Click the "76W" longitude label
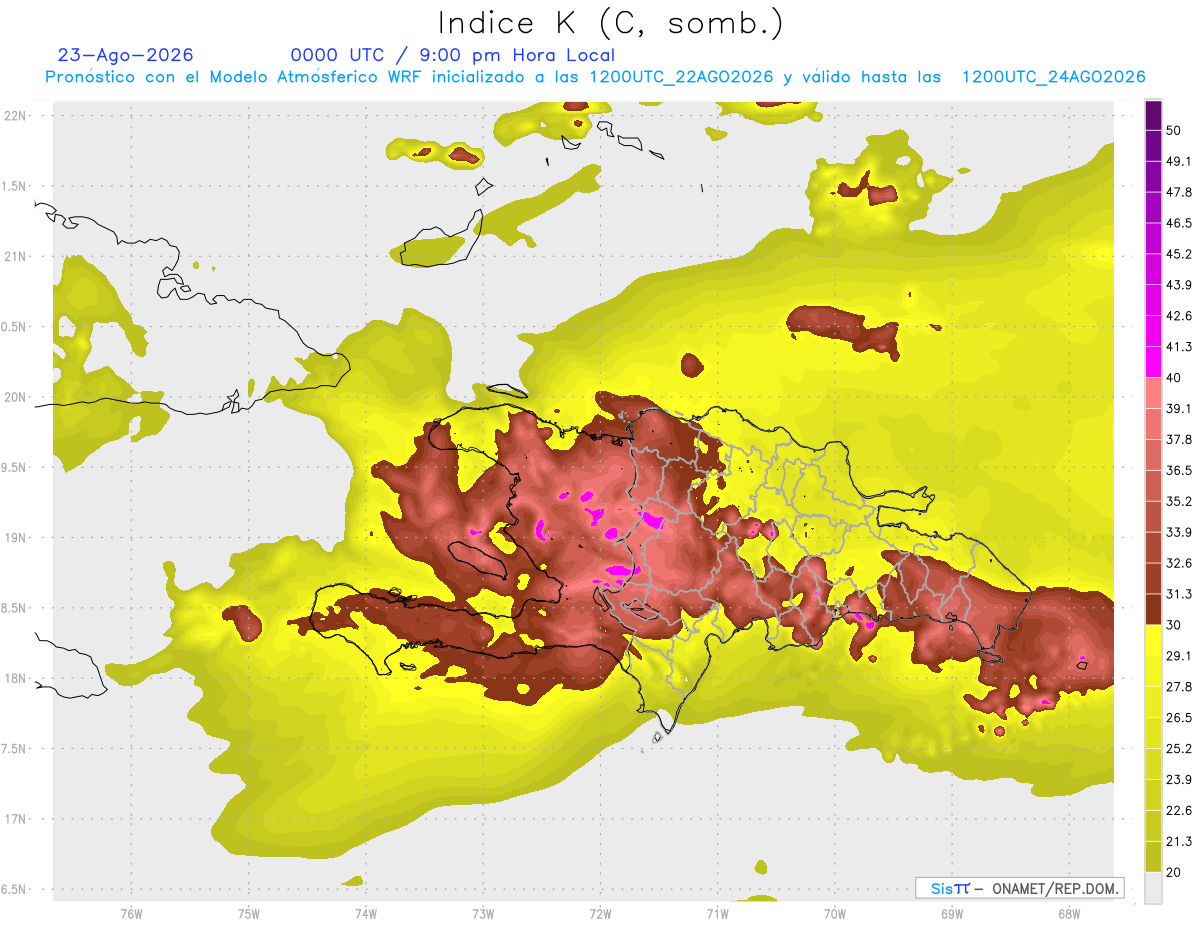This screenshot has width=1200, height=927. click(131, 913)
